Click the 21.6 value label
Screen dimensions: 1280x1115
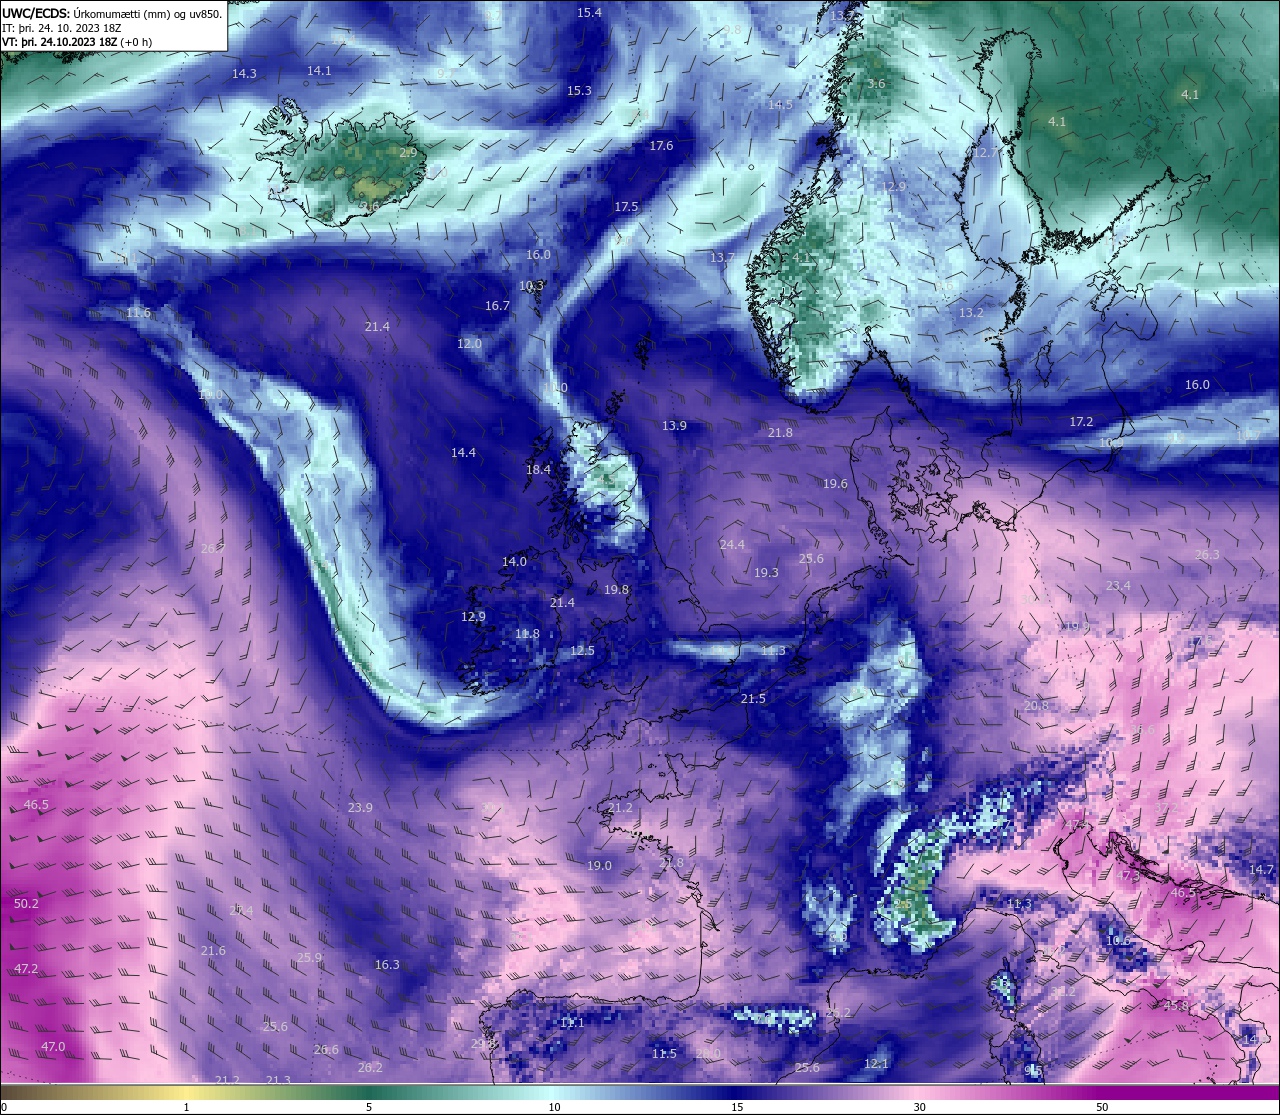click(x=213, y=951)
